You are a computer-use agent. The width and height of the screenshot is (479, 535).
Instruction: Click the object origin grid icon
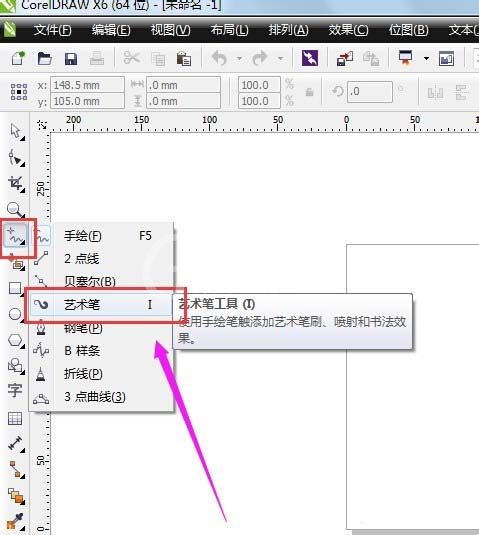(19, 92)
